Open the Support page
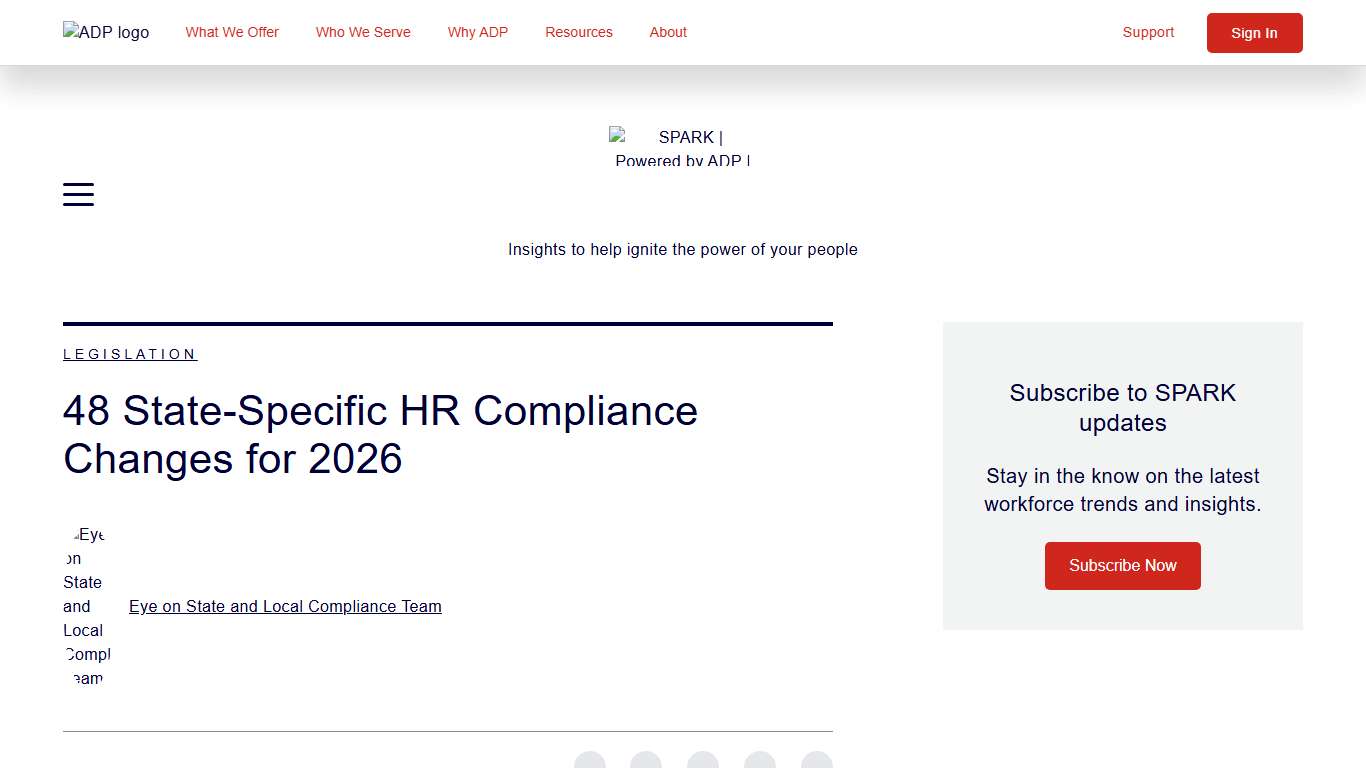 [1147, 32]
